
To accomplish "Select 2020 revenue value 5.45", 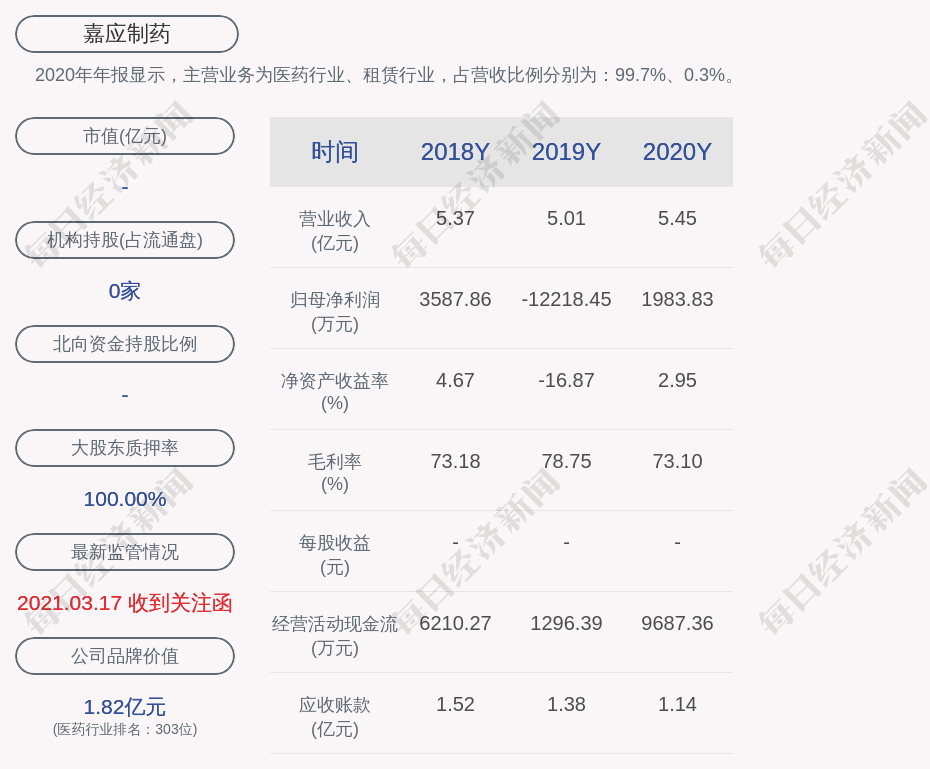I will 677,218.
